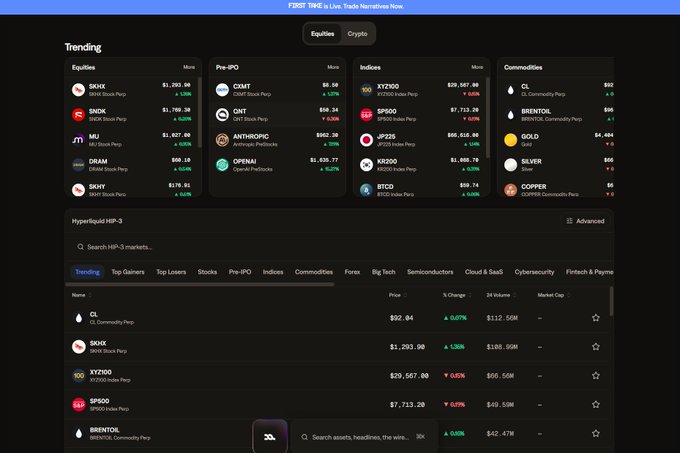
Task: Select the Semiconductors tab
Action: [430, 272]
